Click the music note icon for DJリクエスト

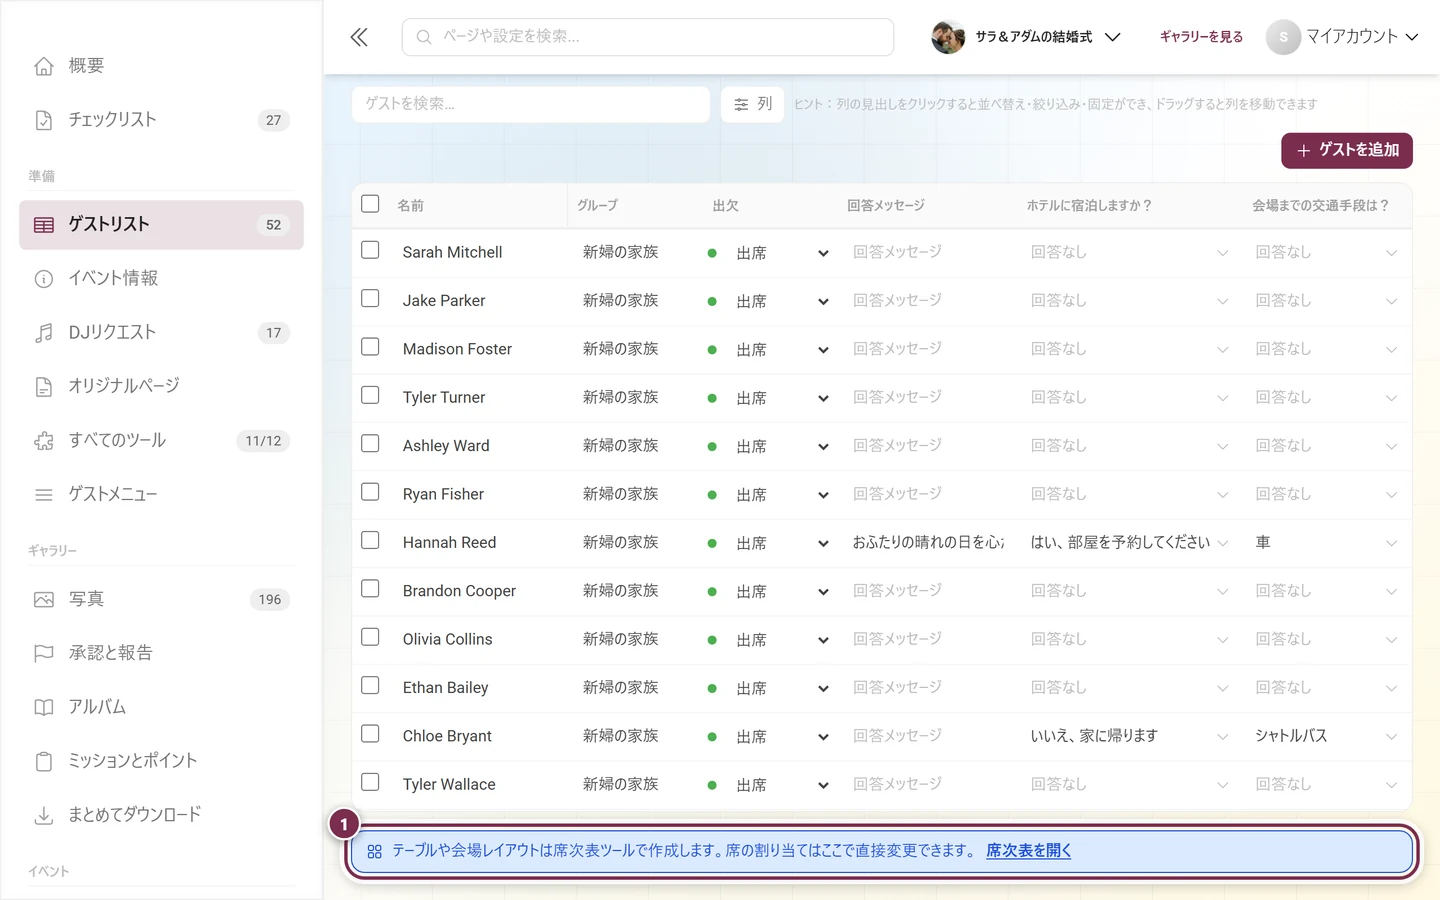pos(44,333)
